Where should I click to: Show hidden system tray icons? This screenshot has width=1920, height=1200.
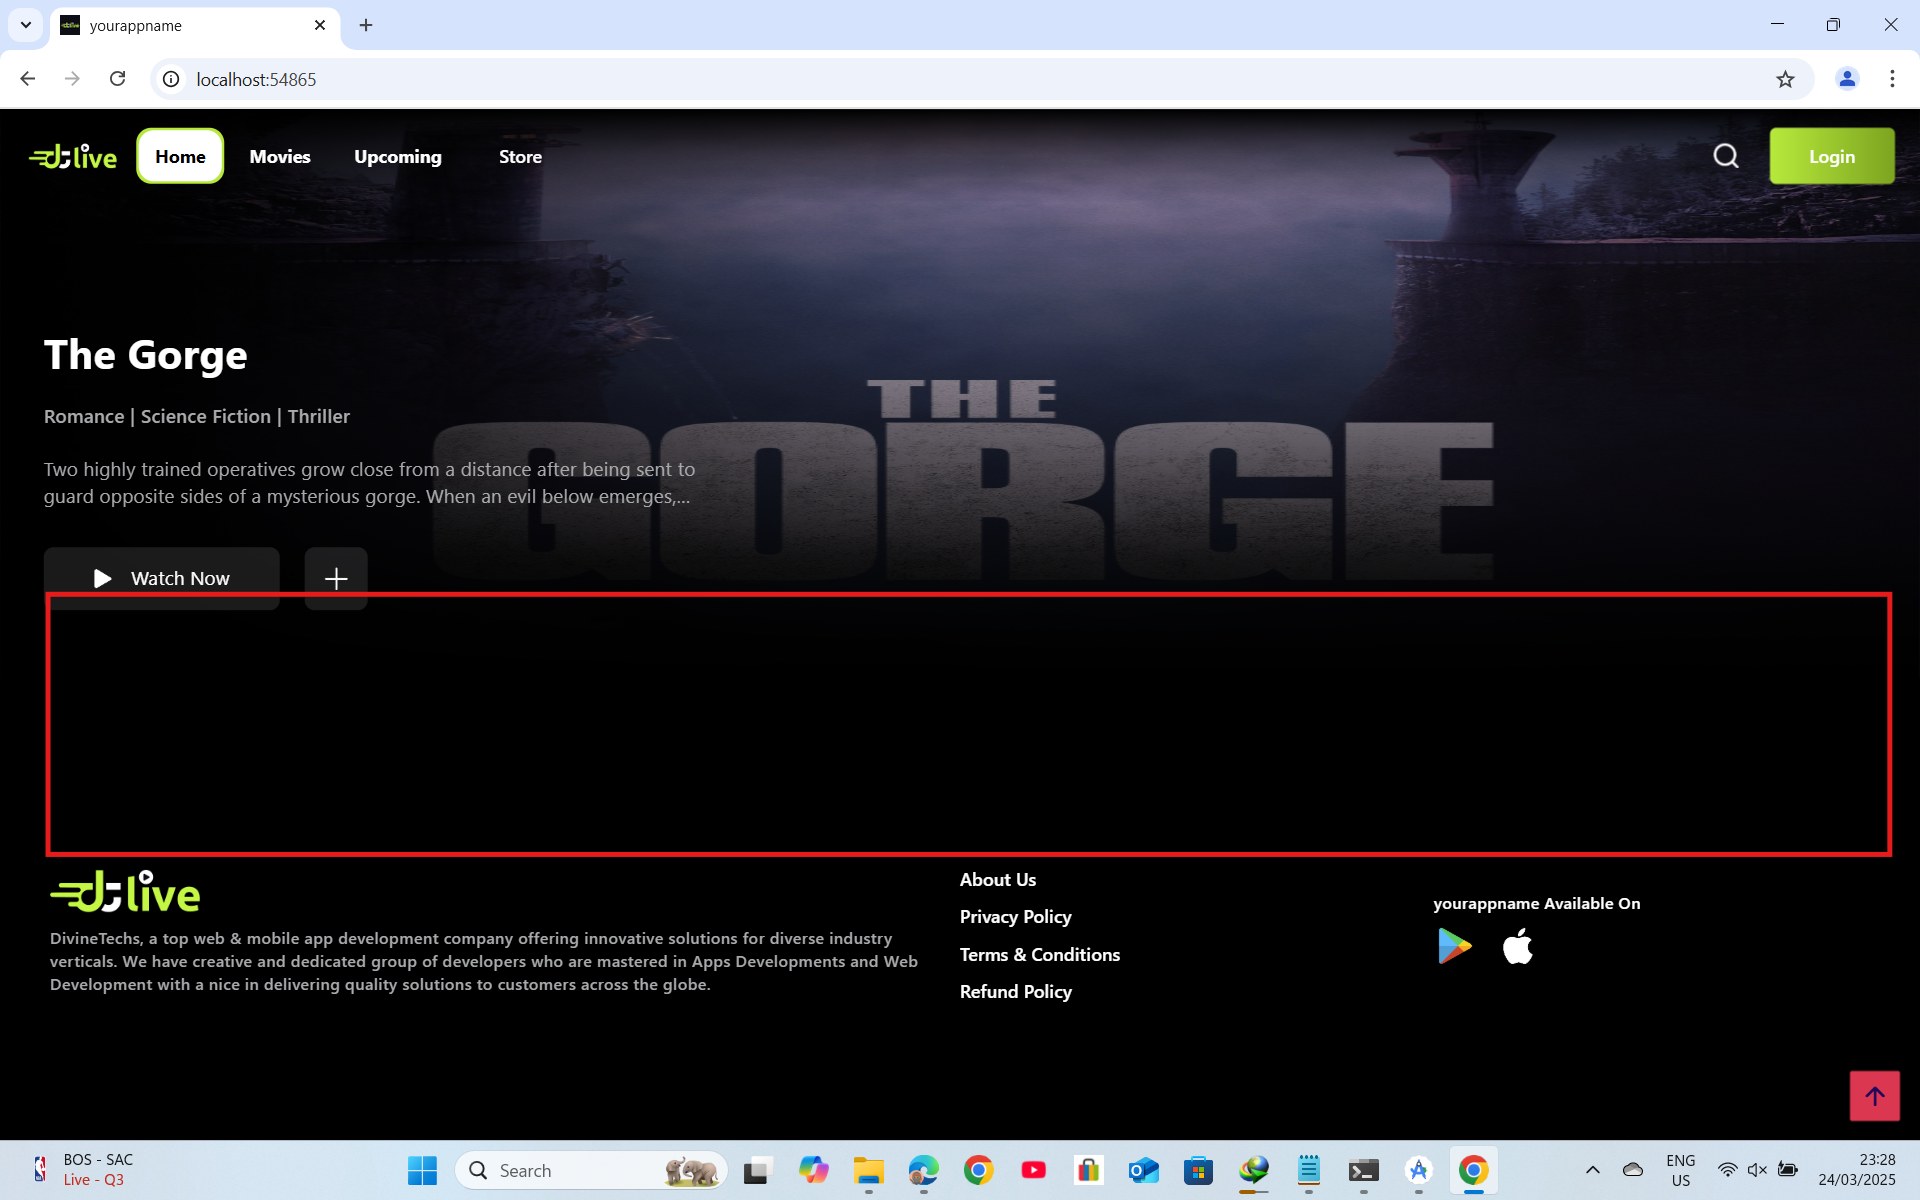coord(1592,1170)
